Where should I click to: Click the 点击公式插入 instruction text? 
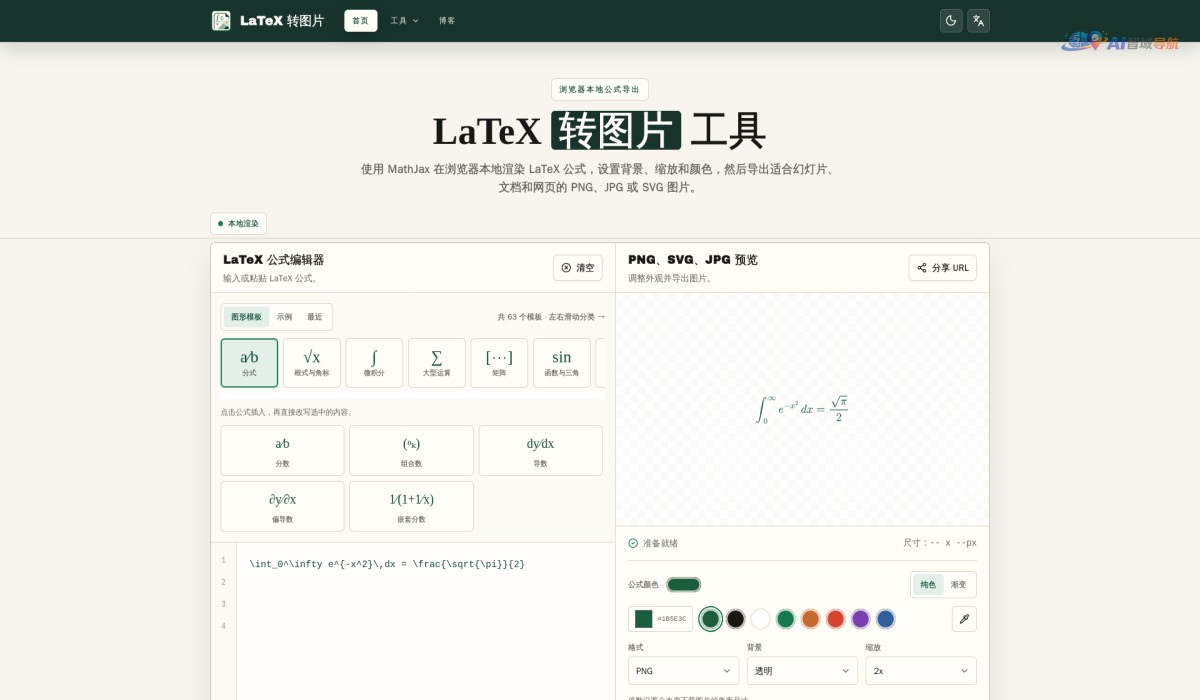[x=288, y=412]
